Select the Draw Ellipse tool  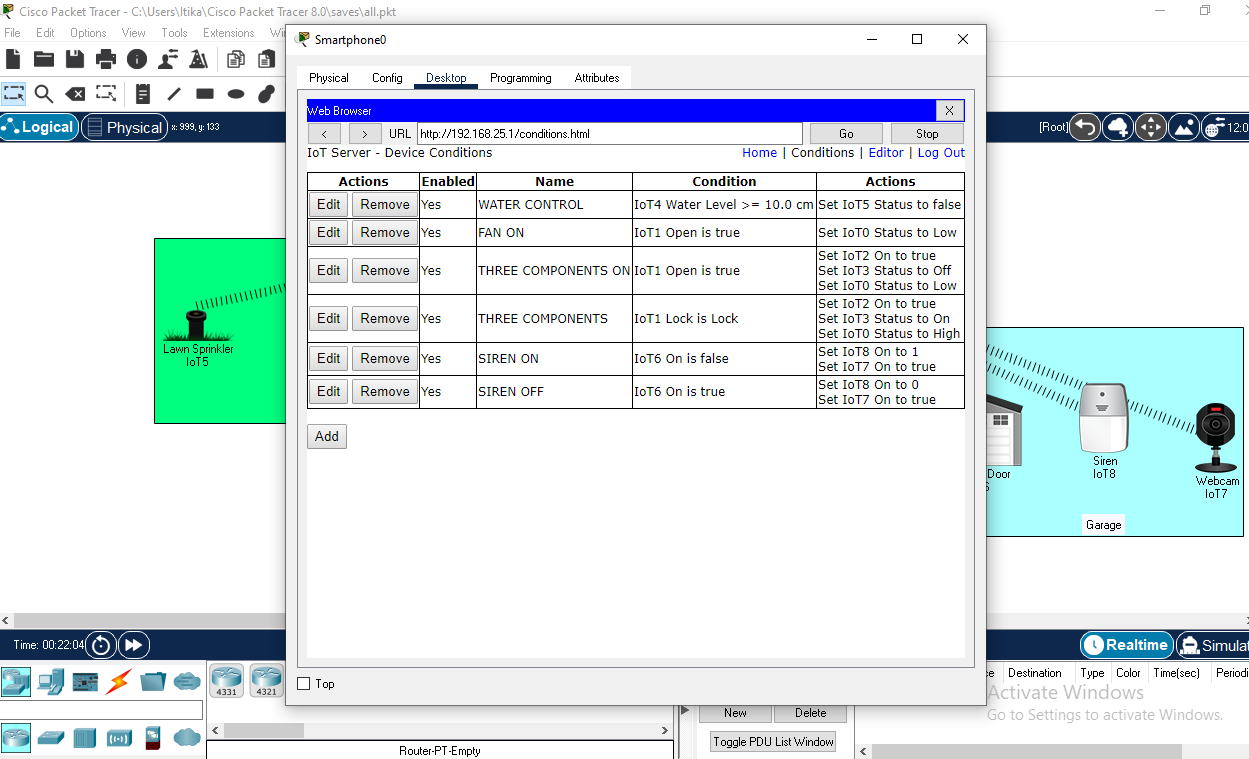(x=236, y=94)
